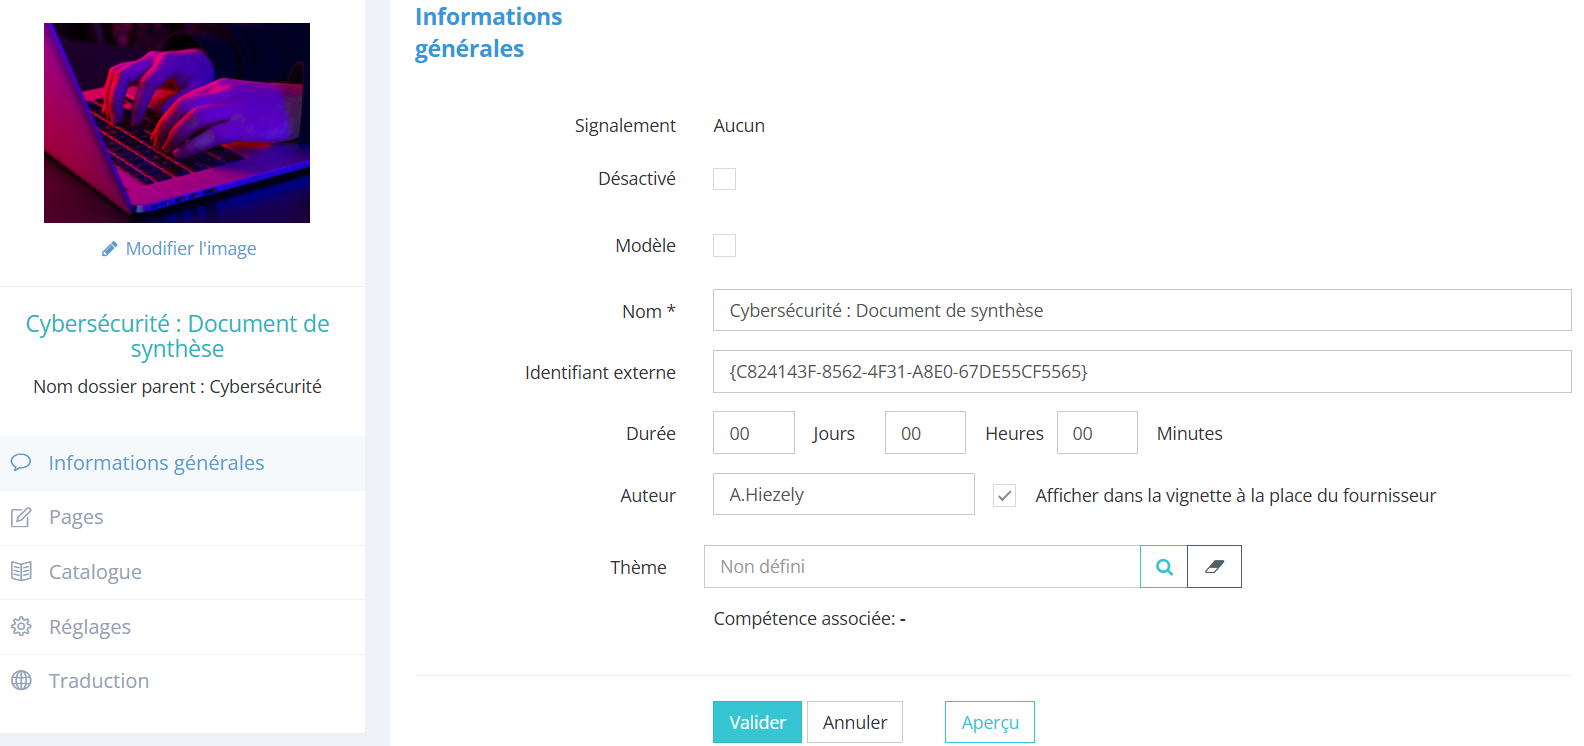The height and width of the screenshot is (746, 1584).
Task: Open the Aperçu preview button
Action: pos(989,722)
